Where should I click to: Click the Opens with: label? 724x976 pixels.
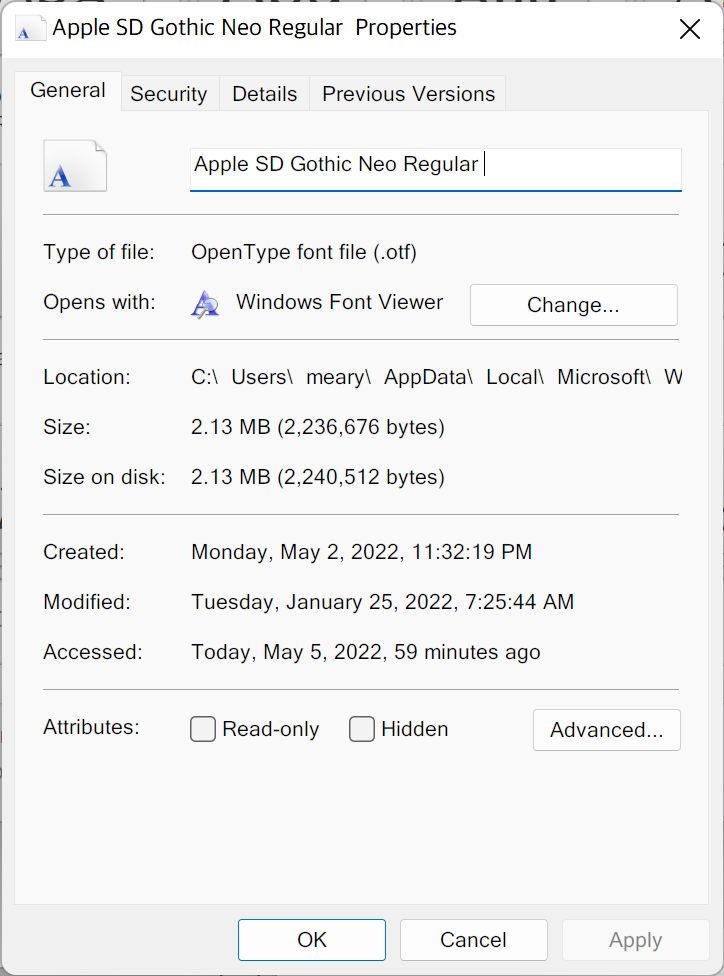(x=99, y=302)
